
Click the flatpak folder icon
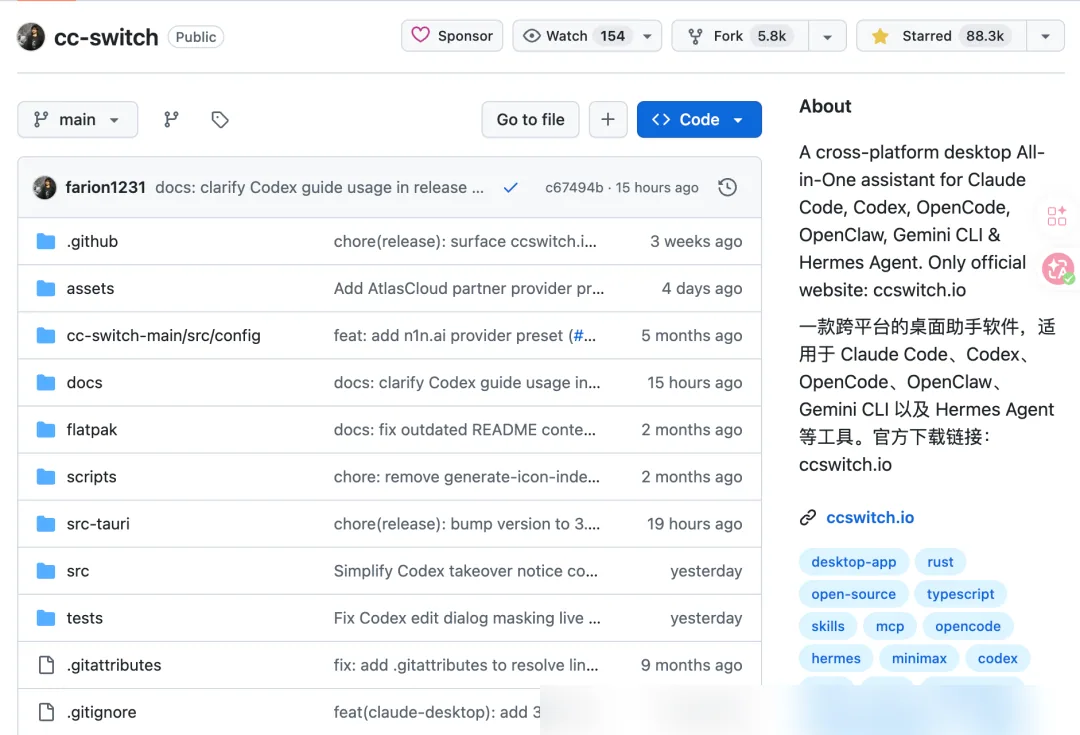coord(45,430)
